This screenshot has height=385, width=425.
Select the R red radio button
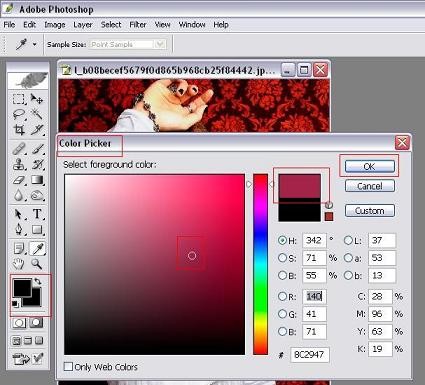(282, 296)
